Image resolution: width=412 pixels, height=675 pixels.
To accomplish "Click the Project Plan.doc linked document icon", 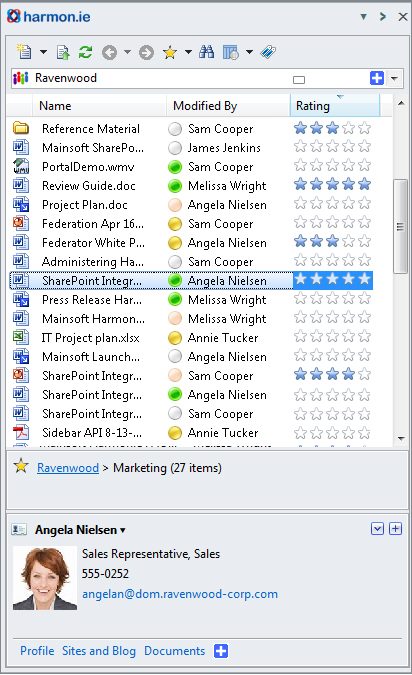I will coord(21,204).
